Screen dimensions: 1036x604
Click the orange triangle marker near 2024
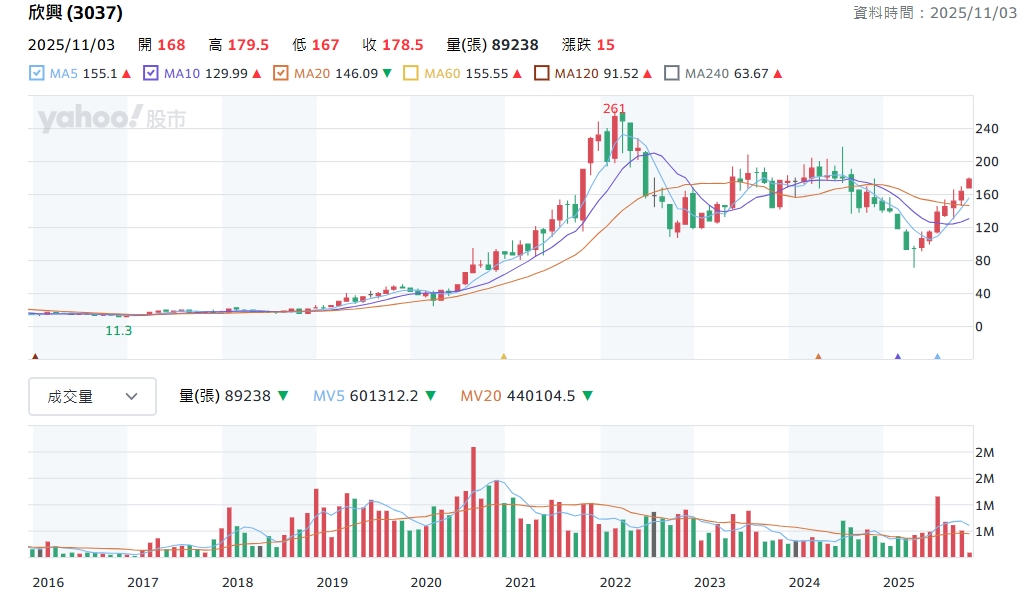point(818,356)
